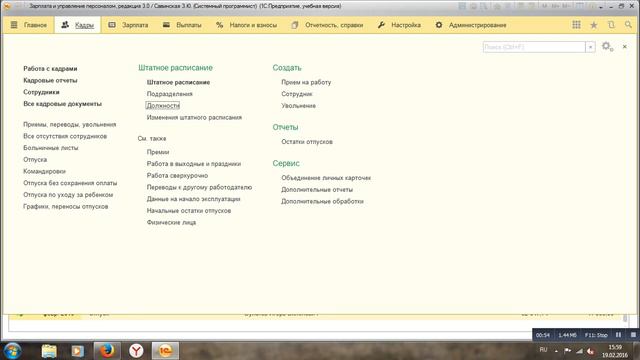
Task: Open File Explorer from the taskbar
Action: pyautogui.click(x=49, y=351)
